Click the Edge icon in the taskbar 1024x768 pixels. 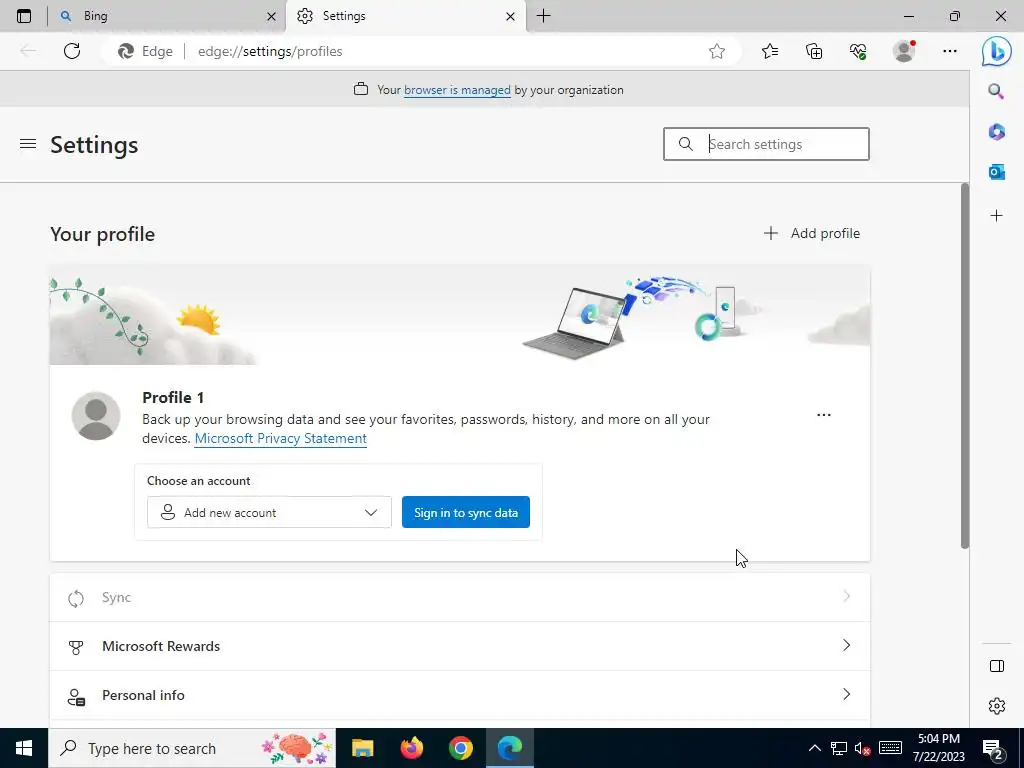[509, 748]
